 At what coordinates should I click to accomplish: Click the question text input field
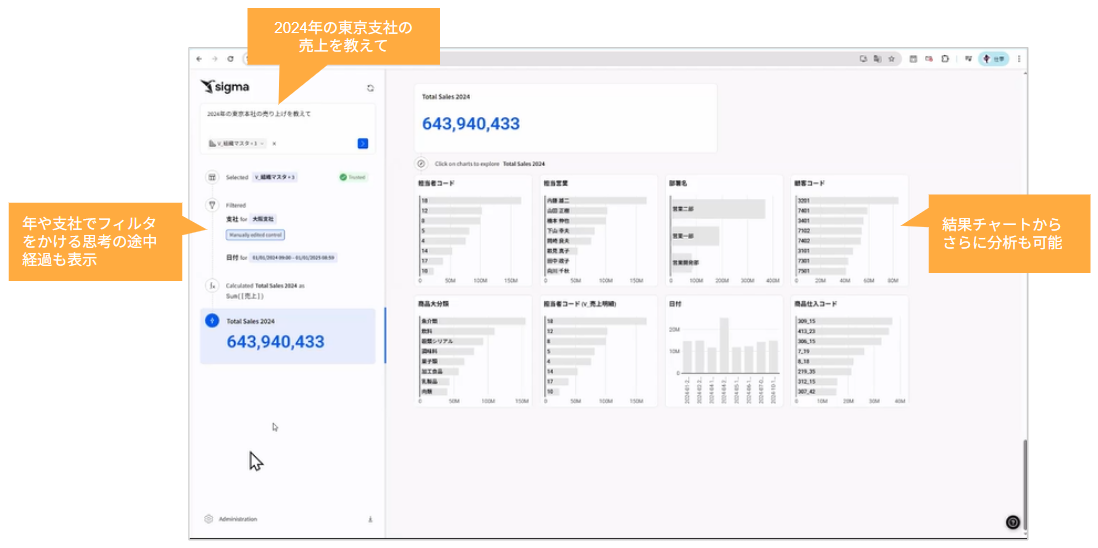click(x=287, y=114)
